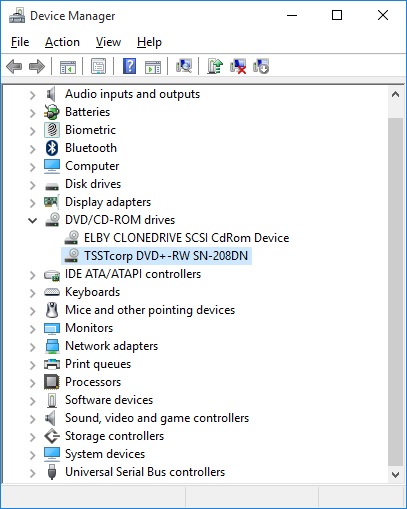Open Properties via toolbar icon

99,66
